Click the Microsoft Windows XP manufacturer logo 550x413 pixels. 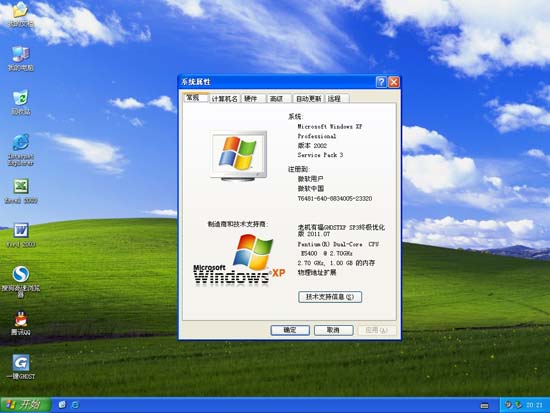click(239, 260)
